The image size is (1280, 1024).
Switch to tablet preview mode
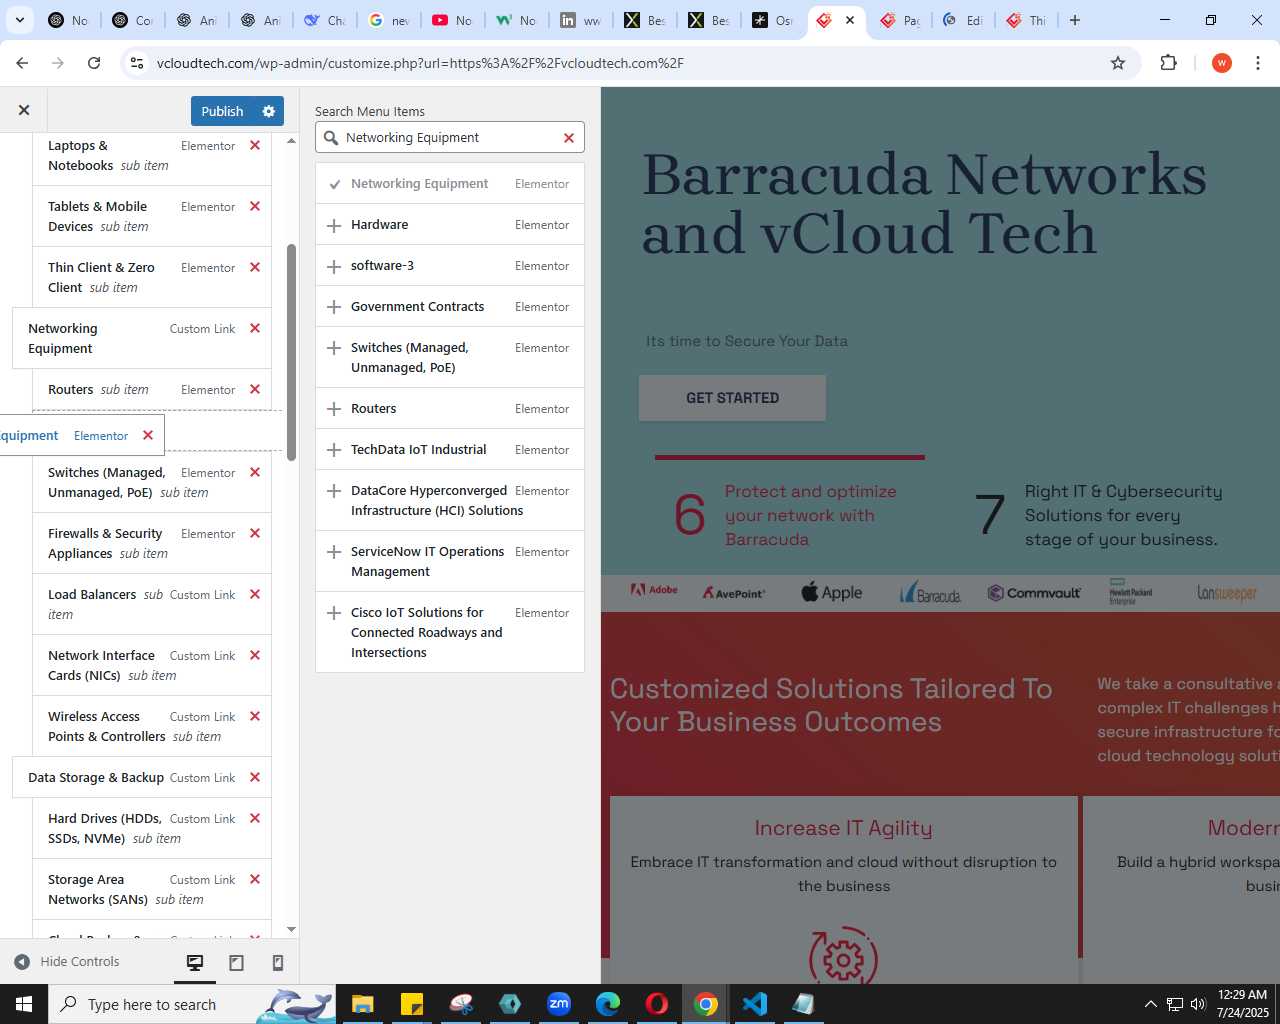coord(237,962)
